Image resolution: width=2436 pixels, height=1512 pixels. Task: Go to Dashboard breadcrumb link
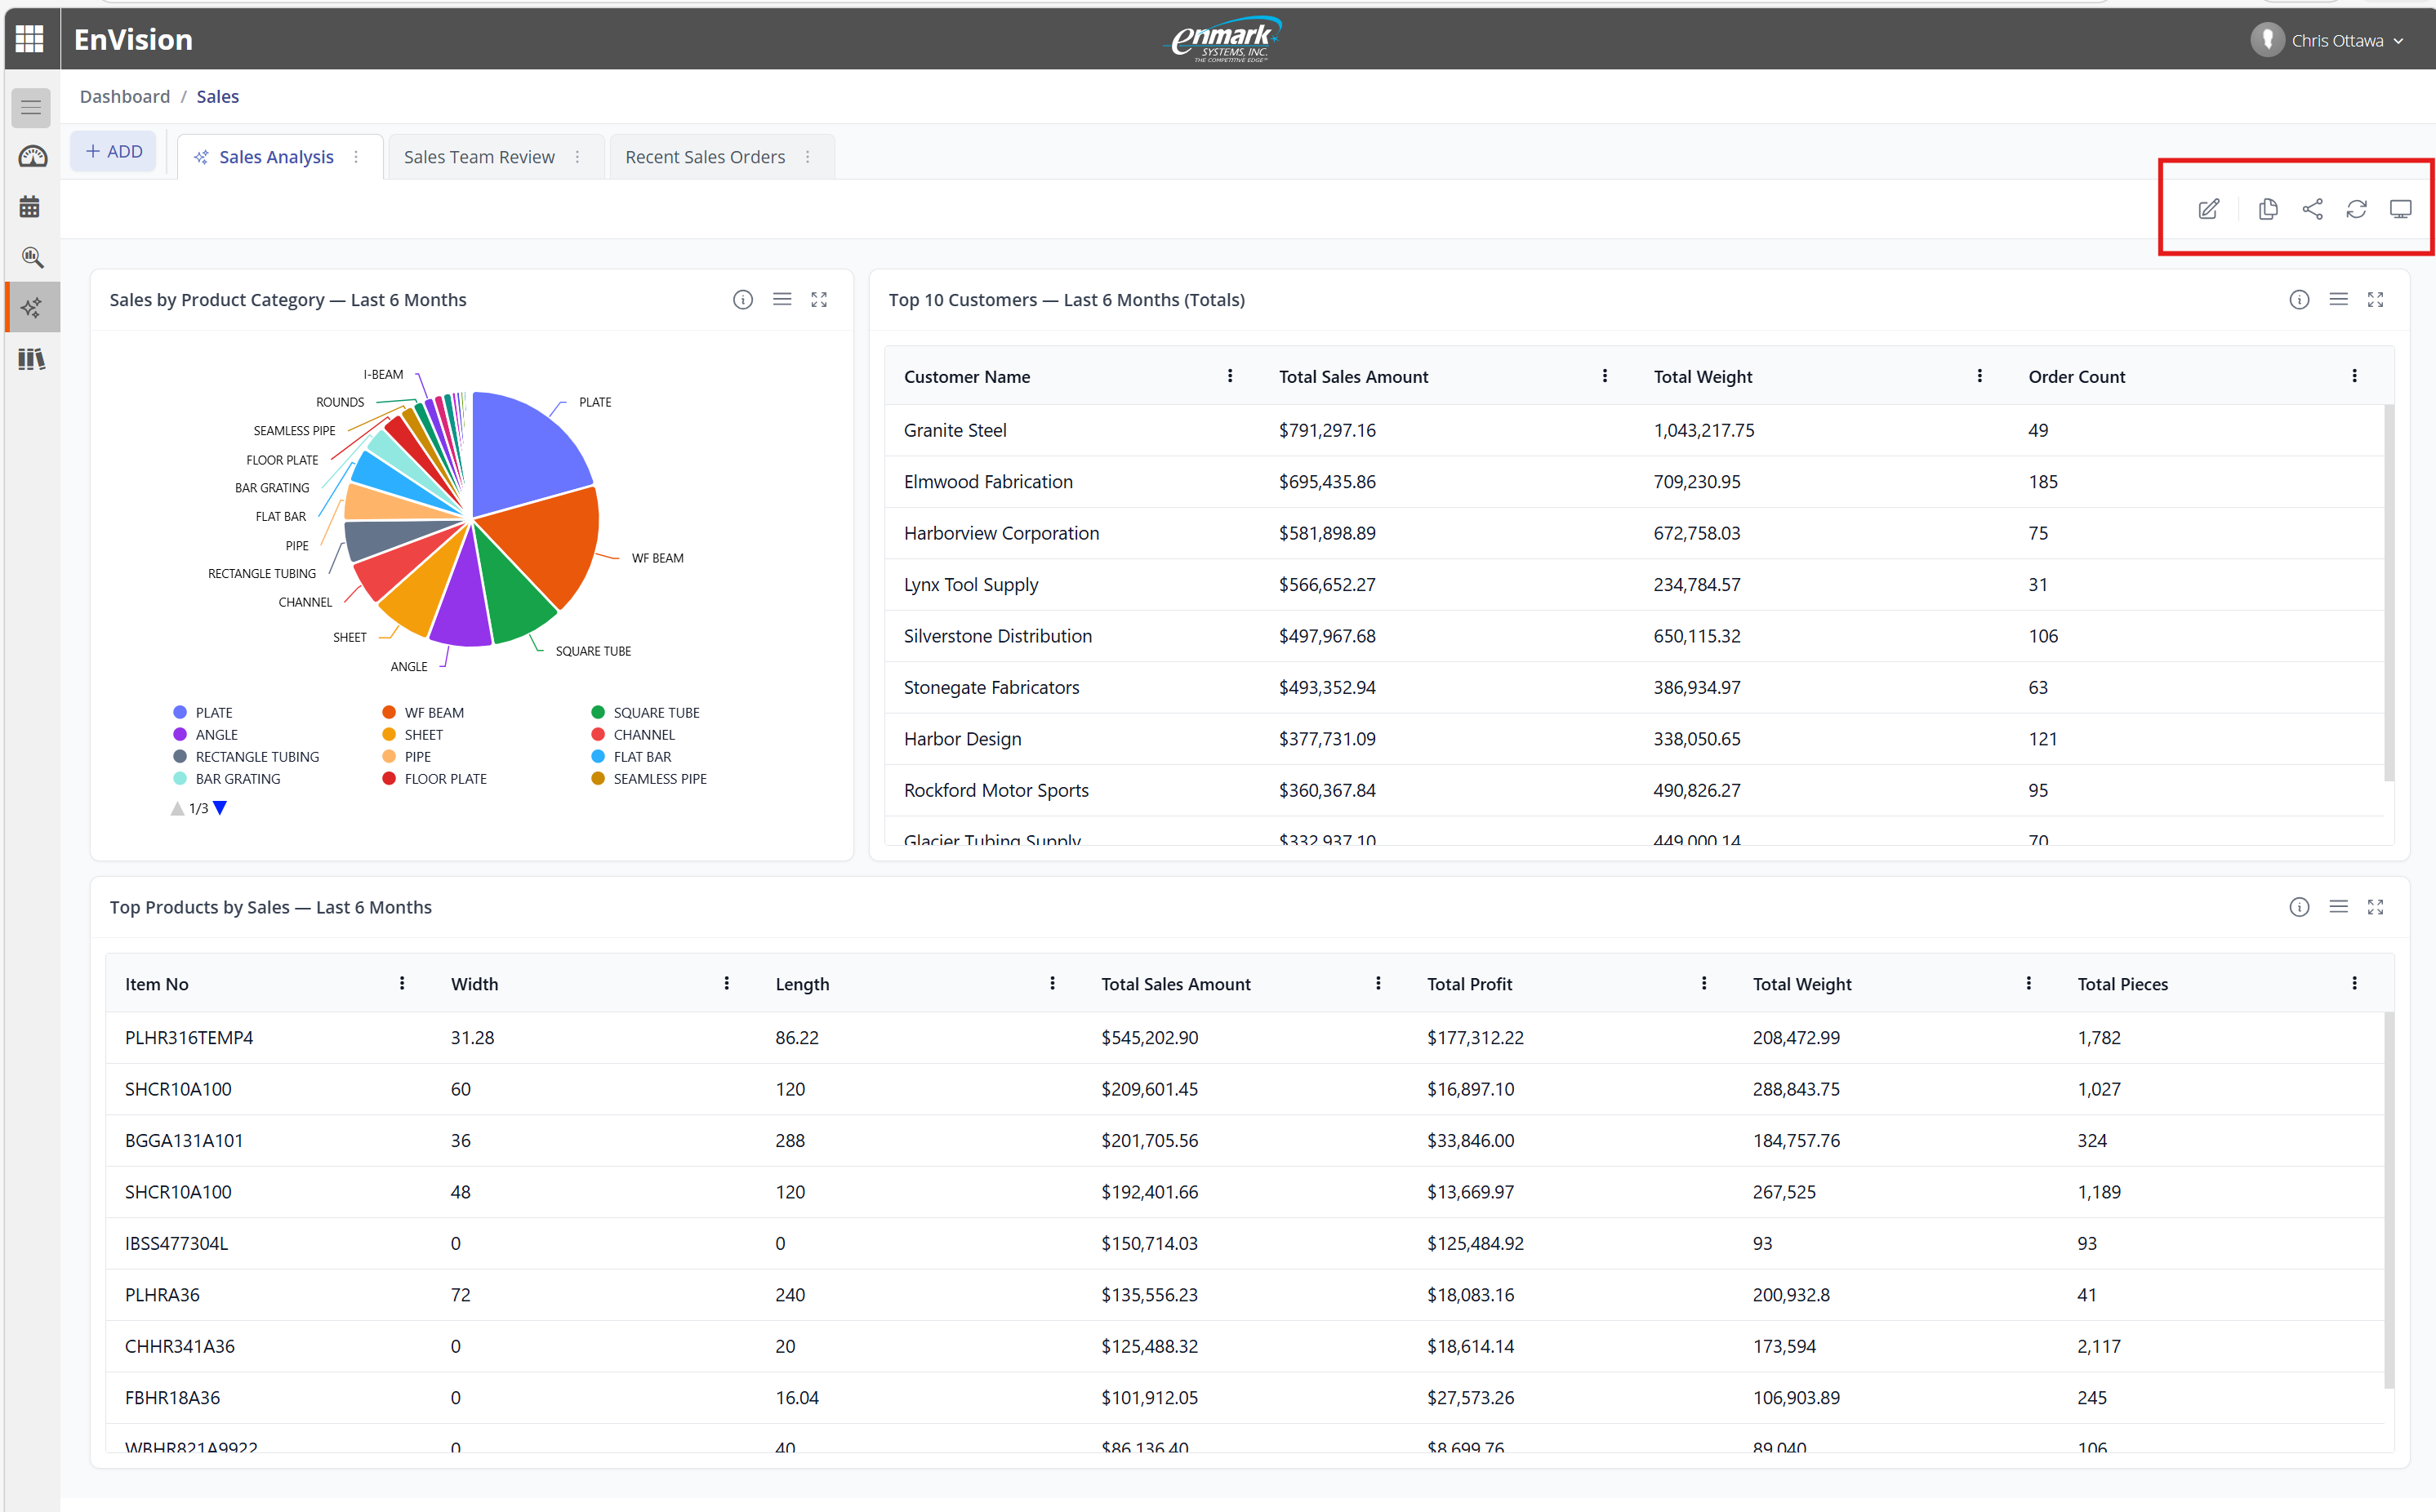(125, 96)
